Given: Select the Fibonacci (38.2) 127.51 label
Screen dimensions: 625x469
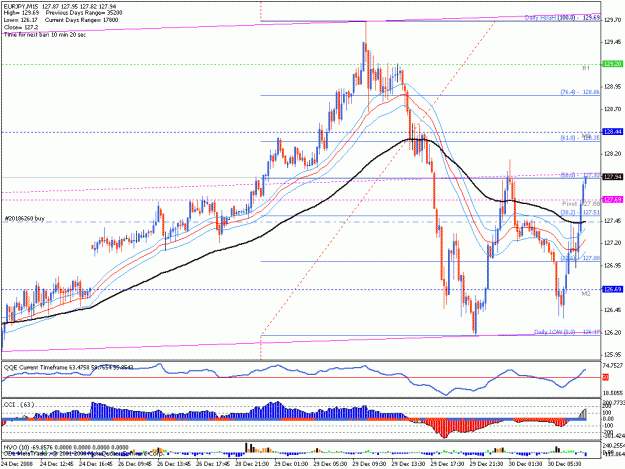Looking at the screenshot, I should [580, 212].
